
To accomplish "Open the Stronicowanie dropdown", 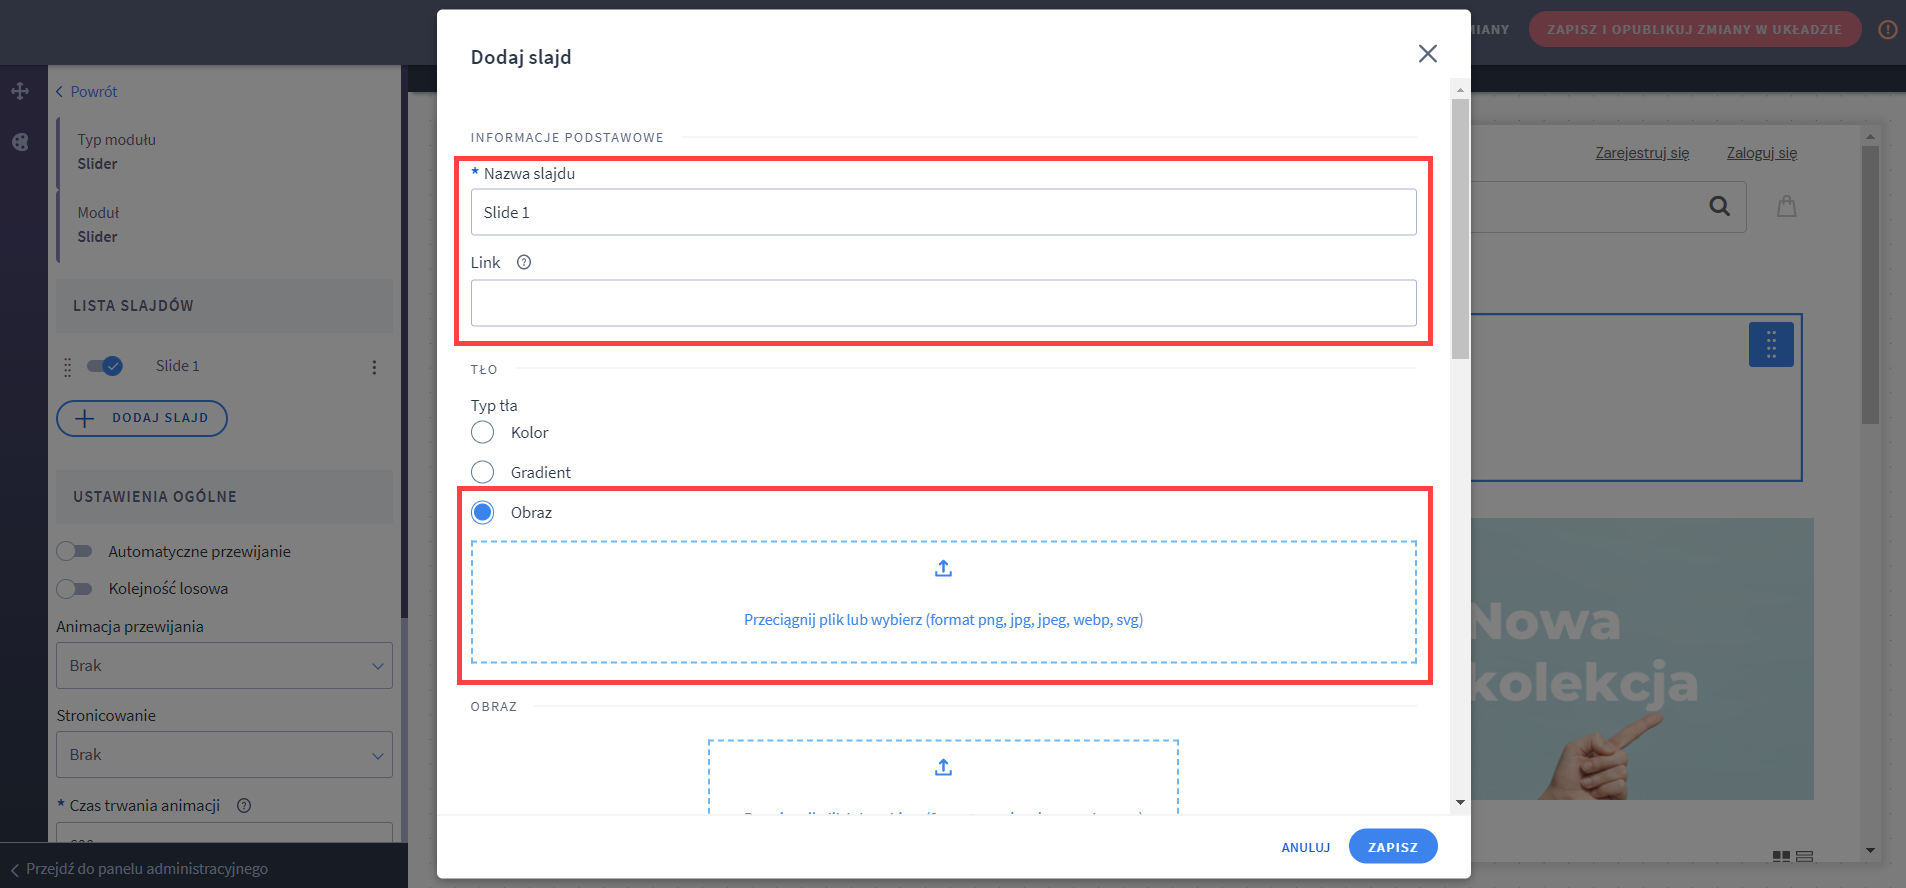I will (x=224, y=755).
